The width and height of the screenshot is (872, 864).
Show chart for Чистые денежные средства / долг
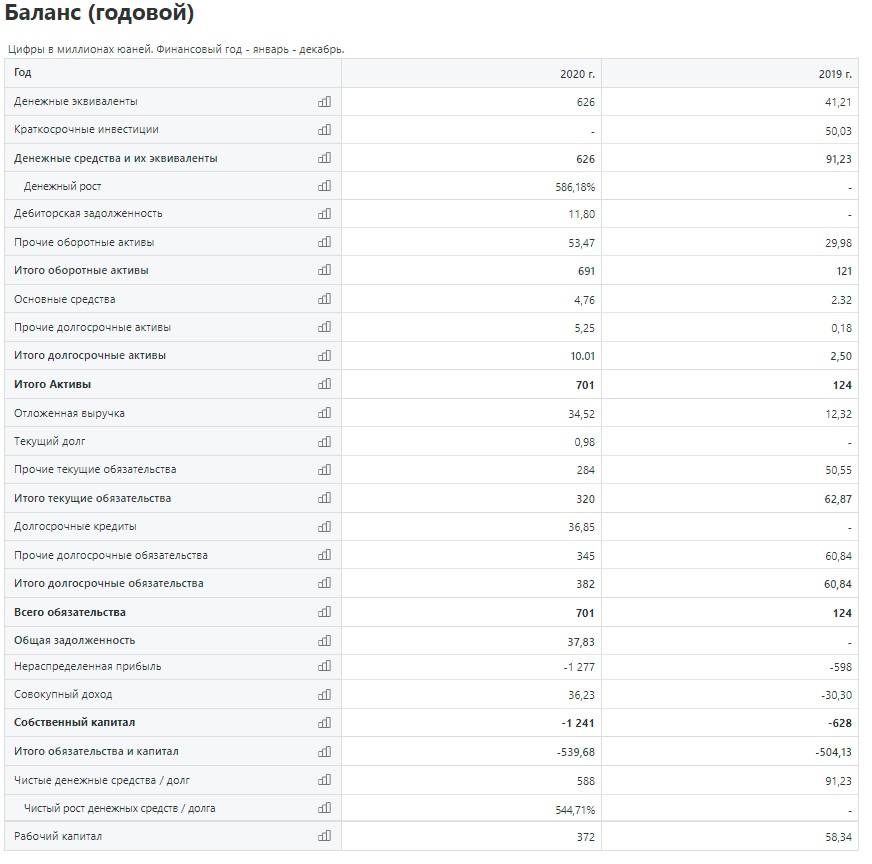pos(324,780)
